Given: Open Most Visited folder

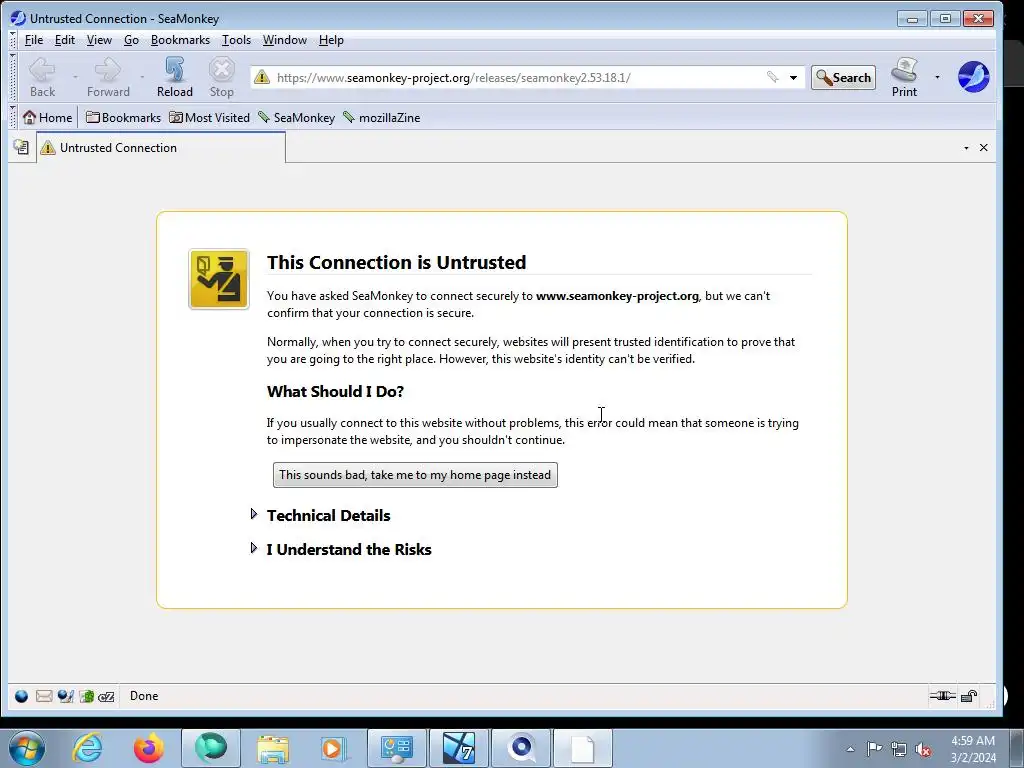Looking at the screenshot, I should [210, 118].
